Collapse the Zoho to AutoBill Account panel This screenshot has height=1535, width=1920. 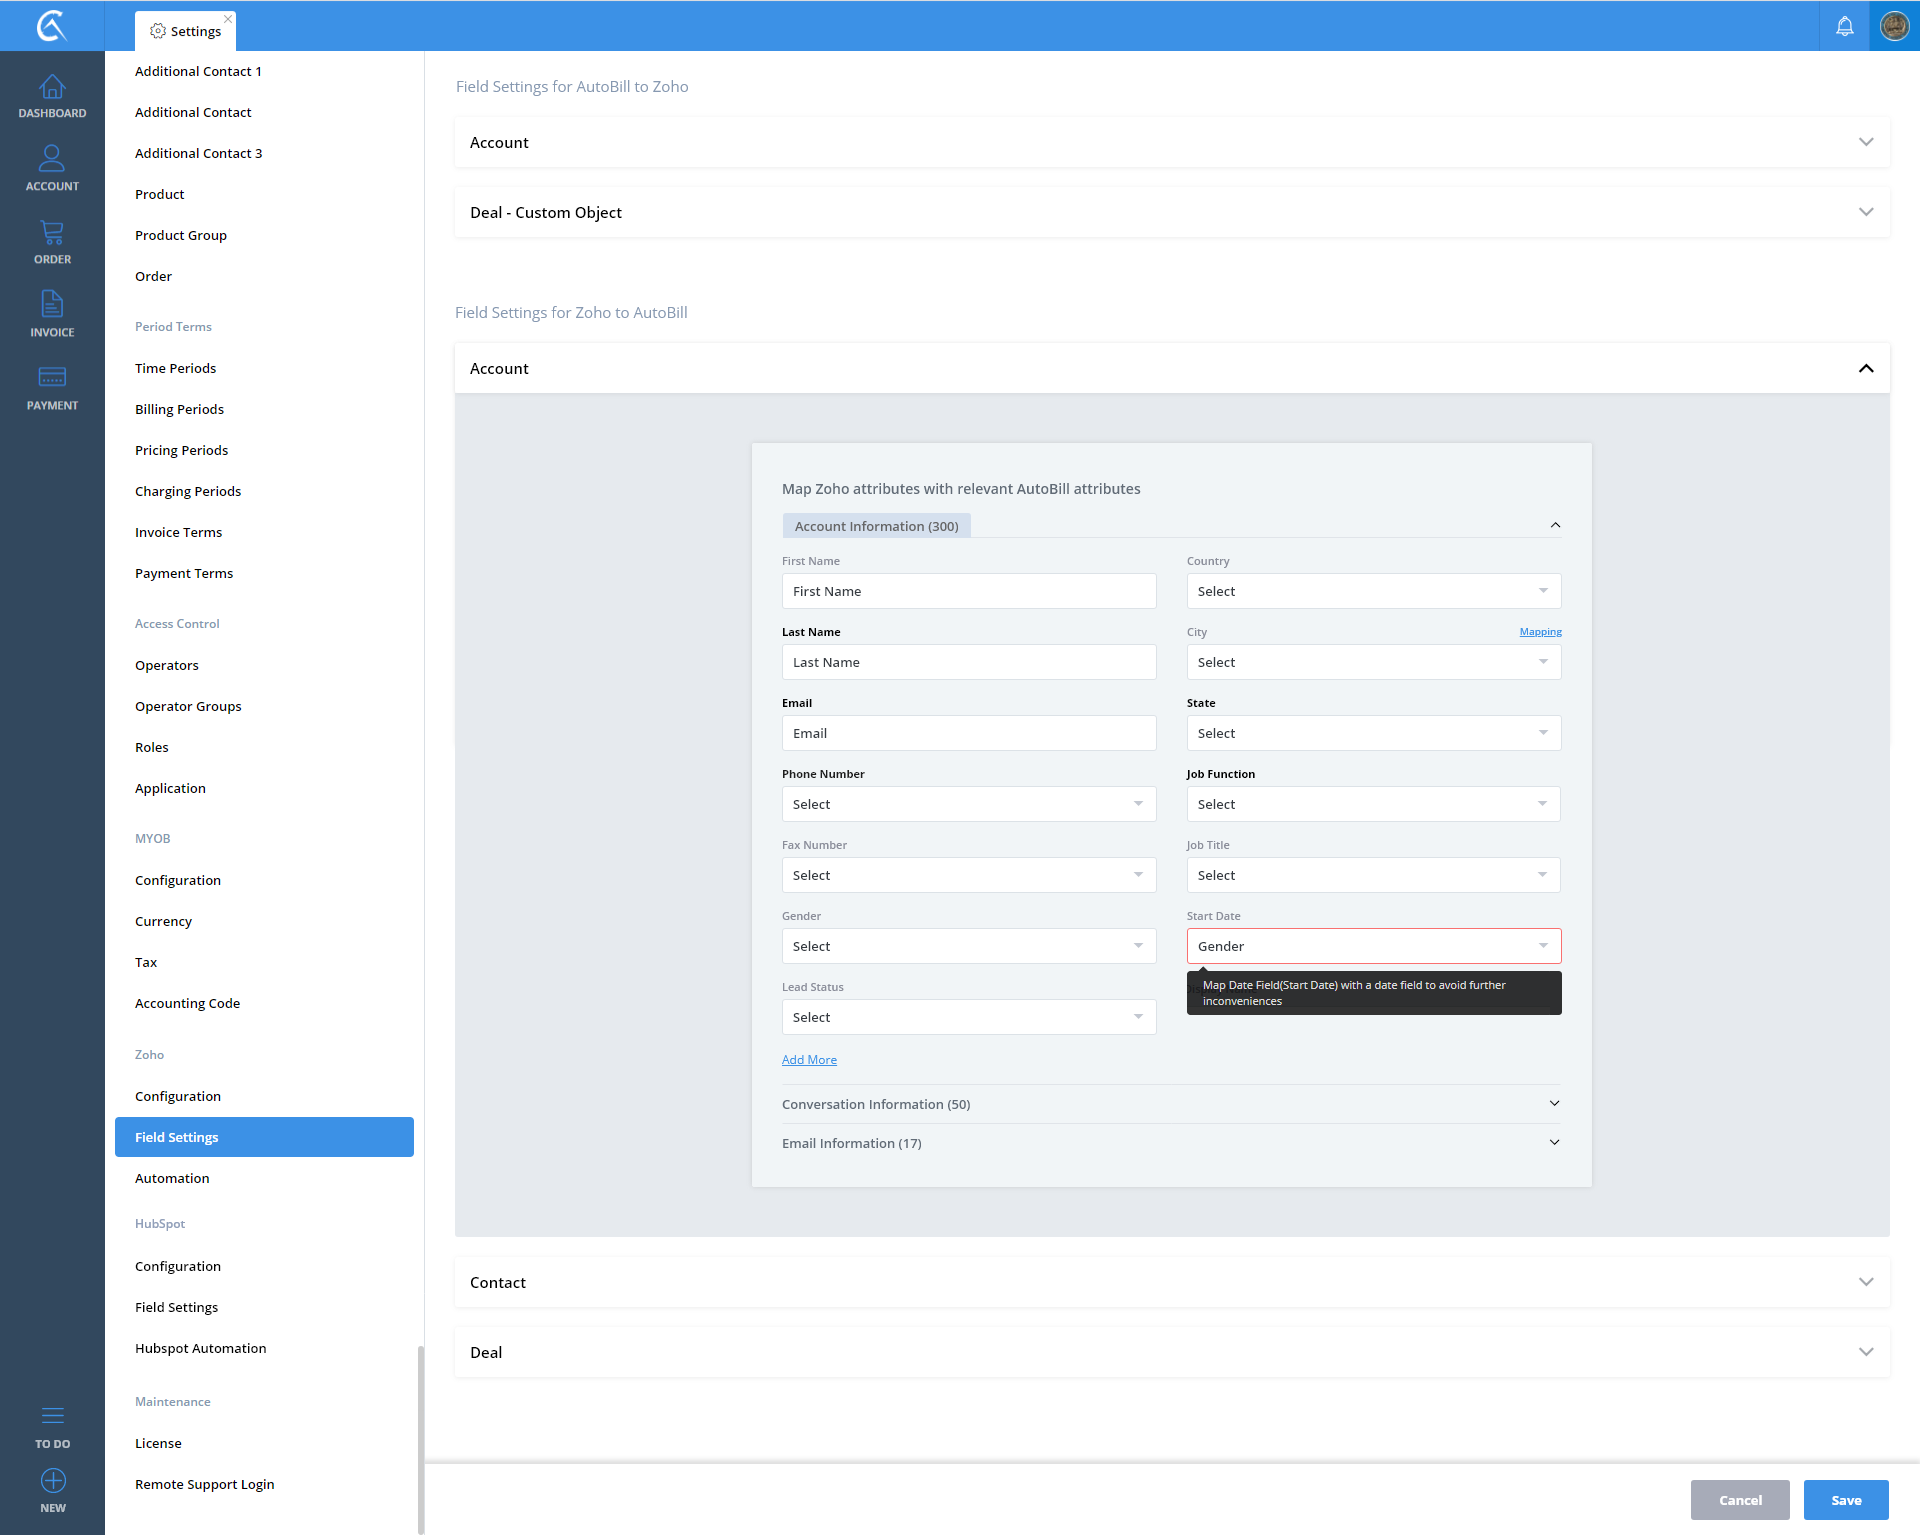(x=1865, y=368)
